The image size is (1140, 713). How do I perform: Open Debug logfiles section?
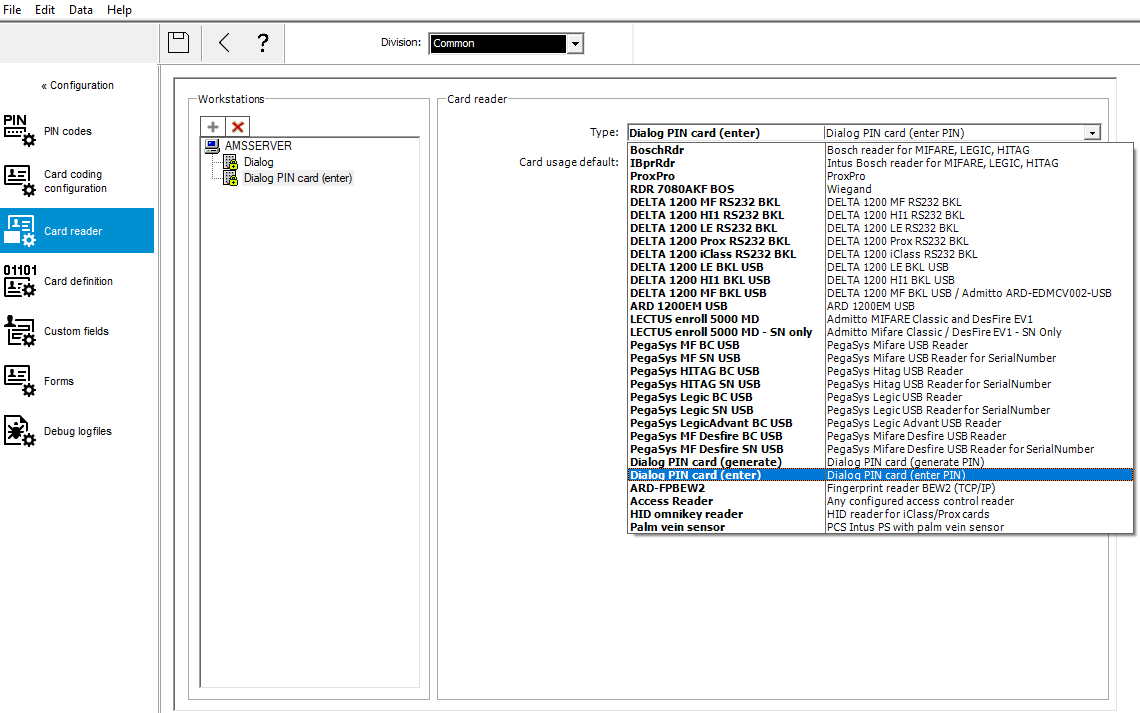click(77, 431)
